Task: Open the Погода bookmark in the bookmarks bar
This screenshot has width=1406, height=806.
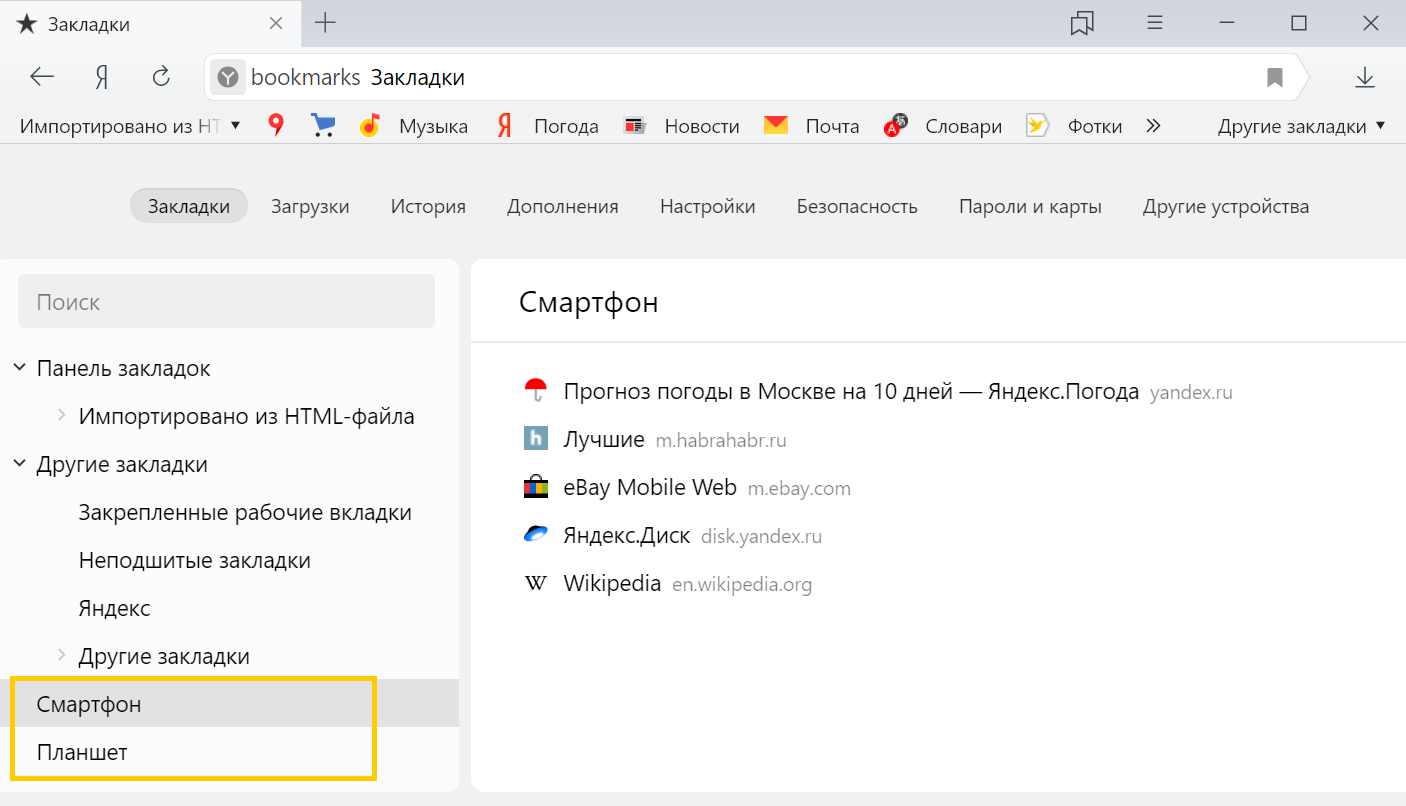Action: (547, 126)
